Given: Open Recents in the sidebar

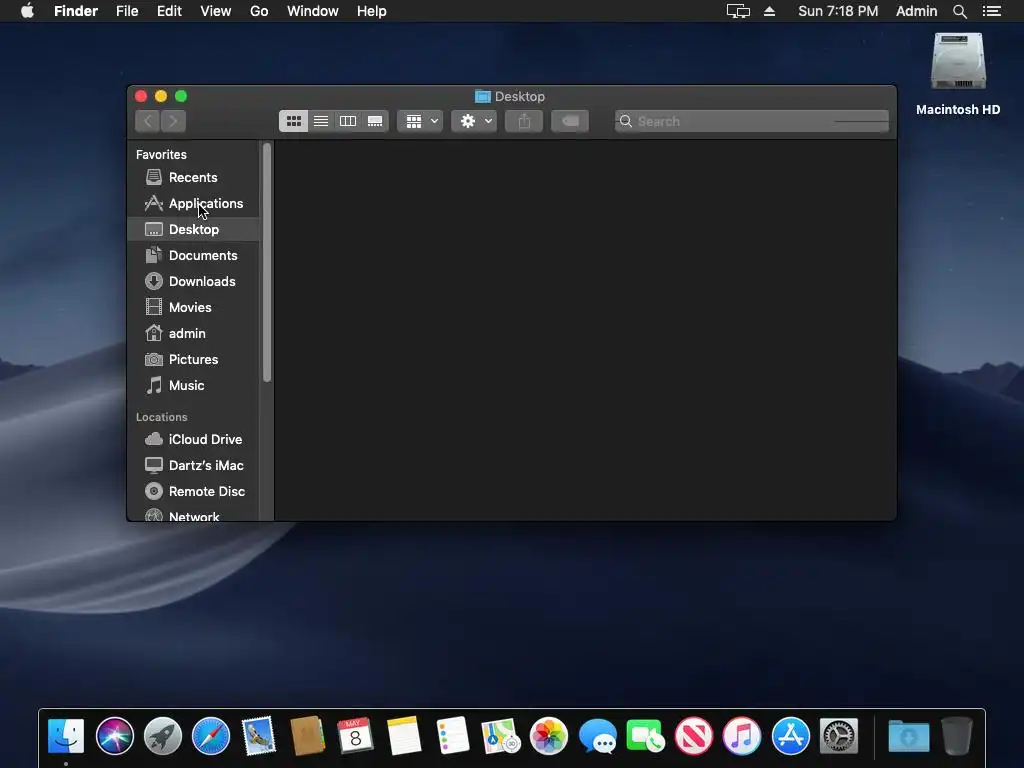Looking at the screenshot, I should click(x=193, y=177).
